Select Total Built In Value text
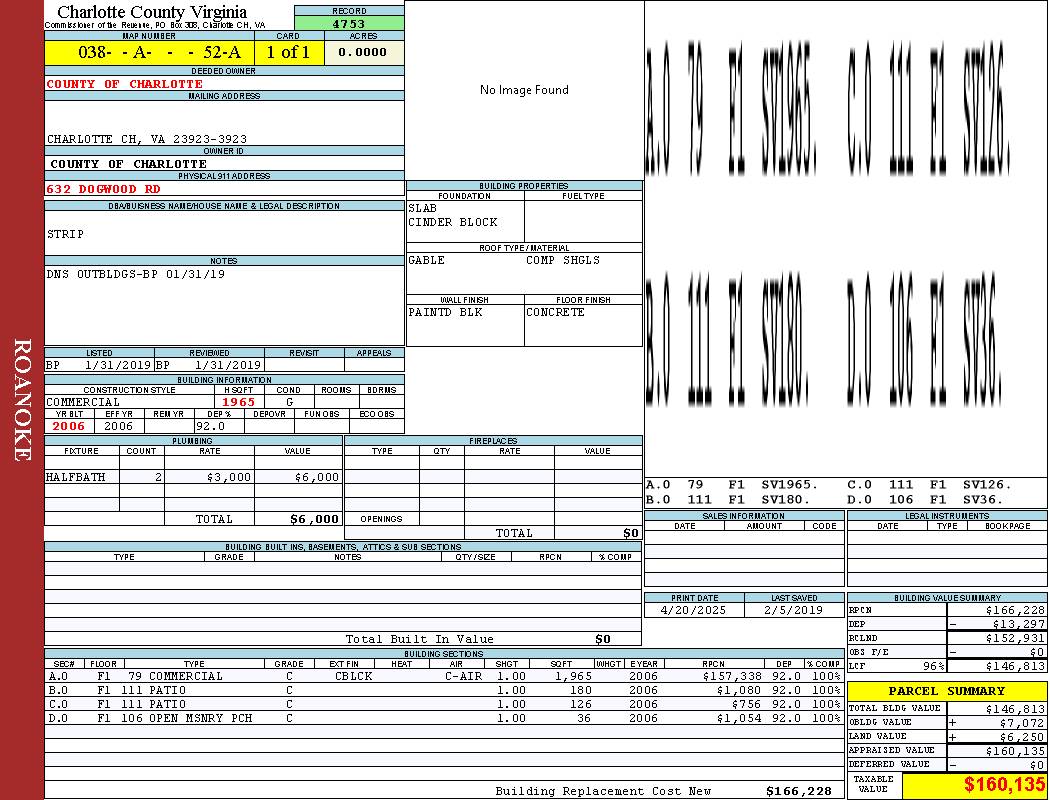This screenshot has height=800, width=1050. [x=419, y=639]
